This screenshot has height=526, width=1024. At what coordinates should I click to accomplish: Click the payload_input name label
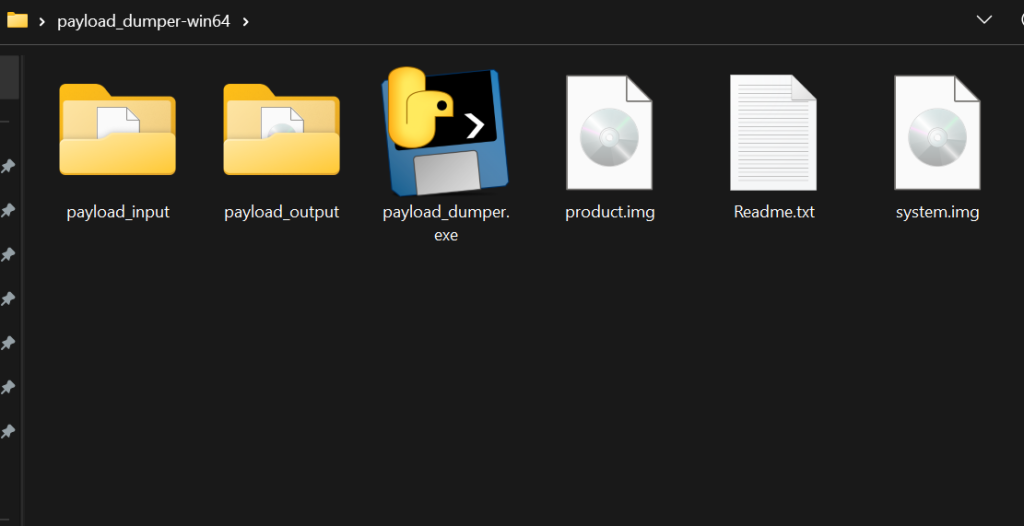coord(118,212)
